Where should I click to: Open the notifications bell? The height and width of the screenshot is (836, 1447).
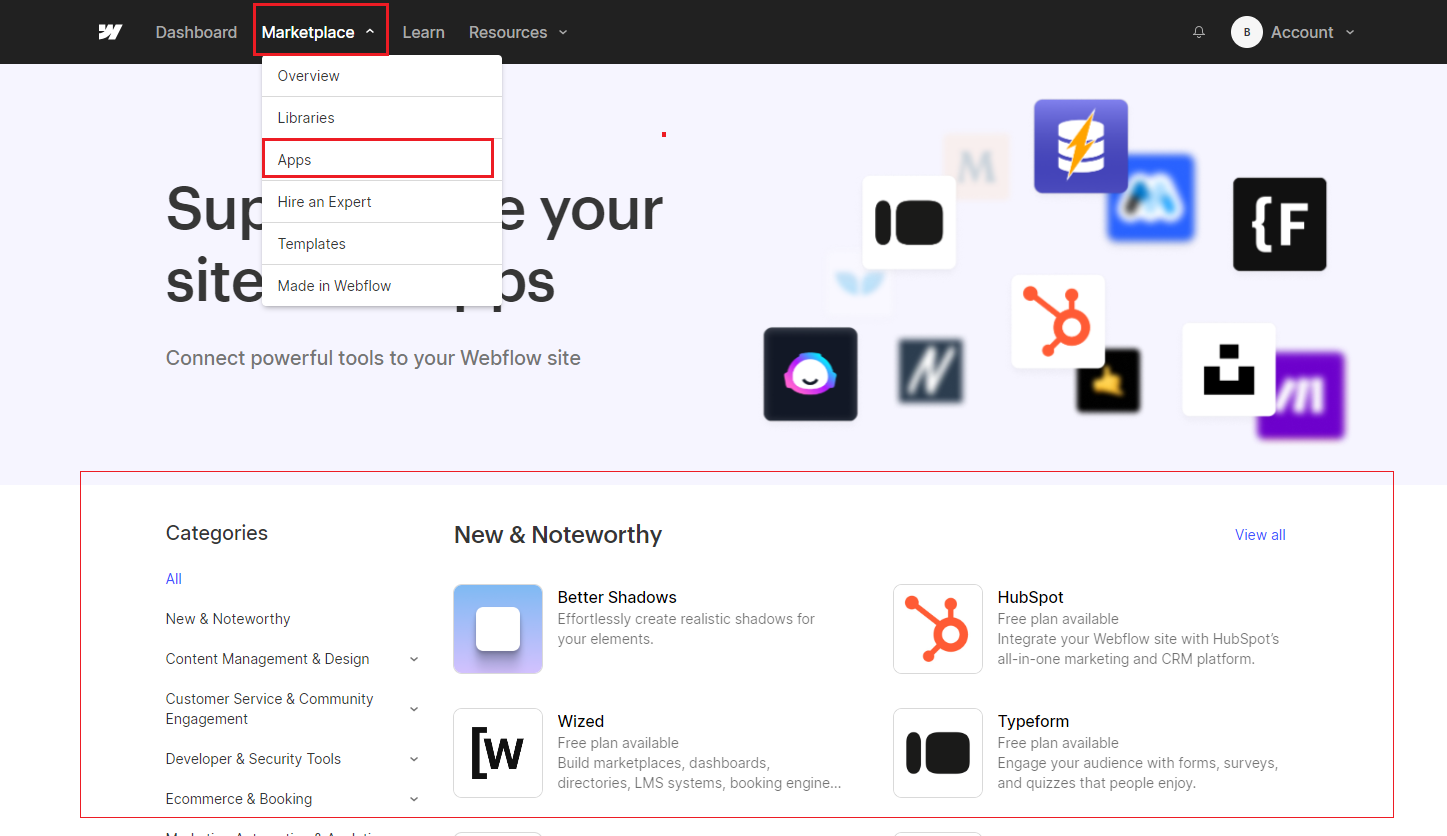1199,32
